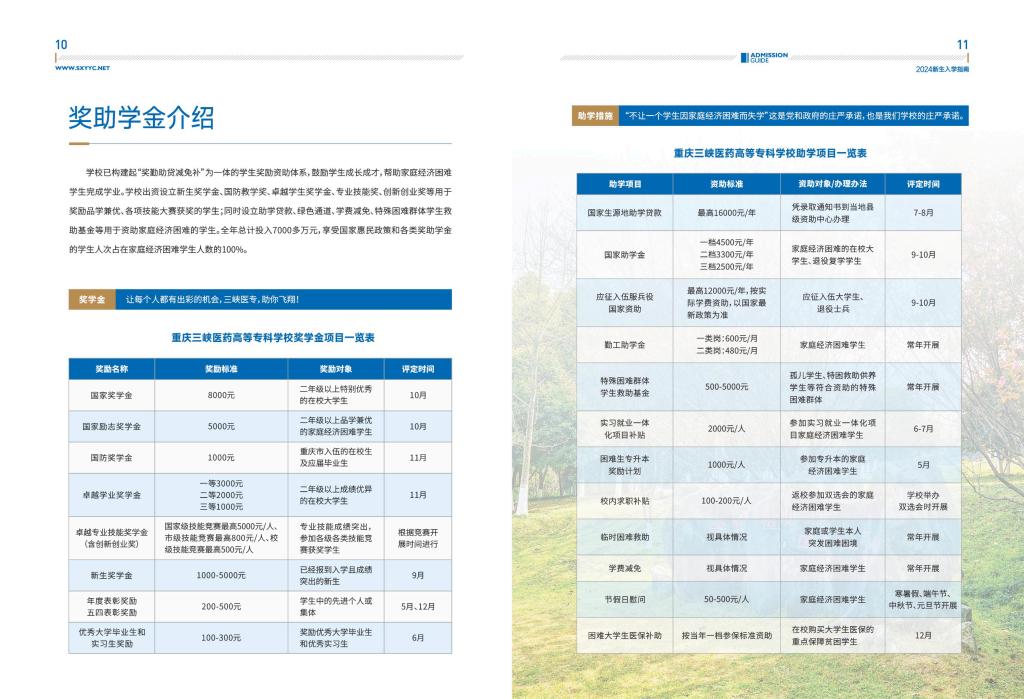Viewport: 1024px width, 699px height.
Task: Click '评定时间' header in scholarship table
Action: (418, 369)
